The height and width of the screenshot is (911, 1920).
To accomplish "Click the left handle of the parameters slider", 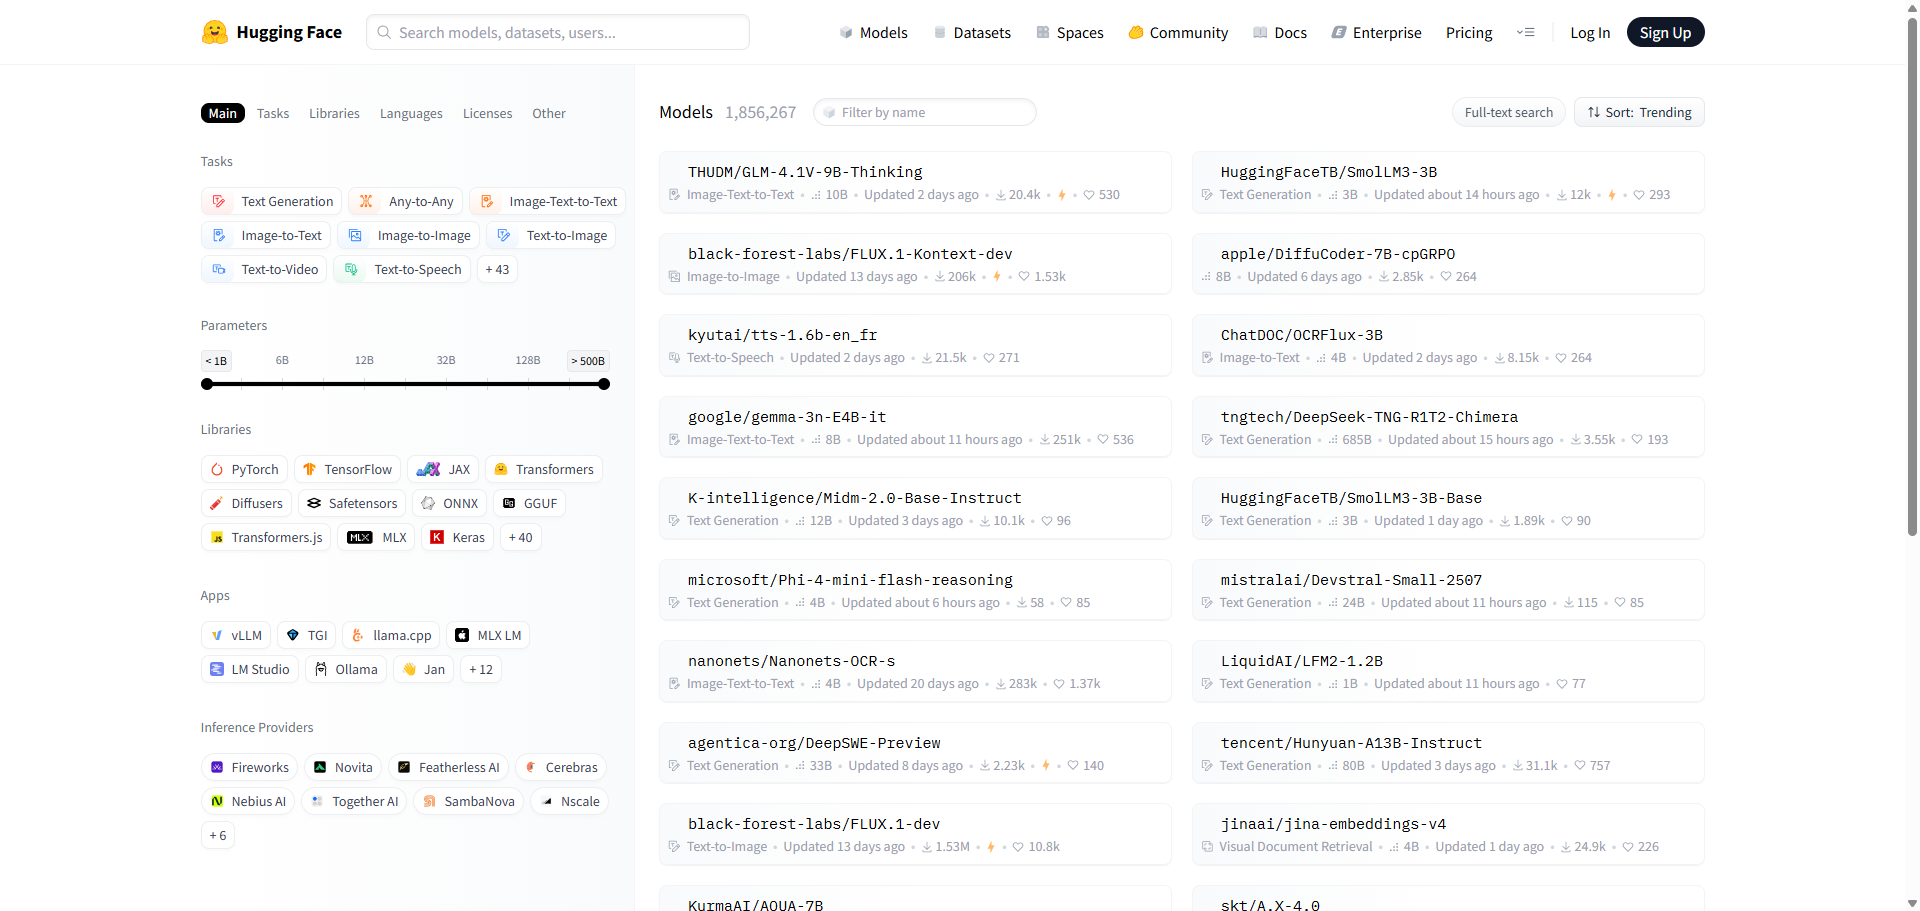I will 207,384.
